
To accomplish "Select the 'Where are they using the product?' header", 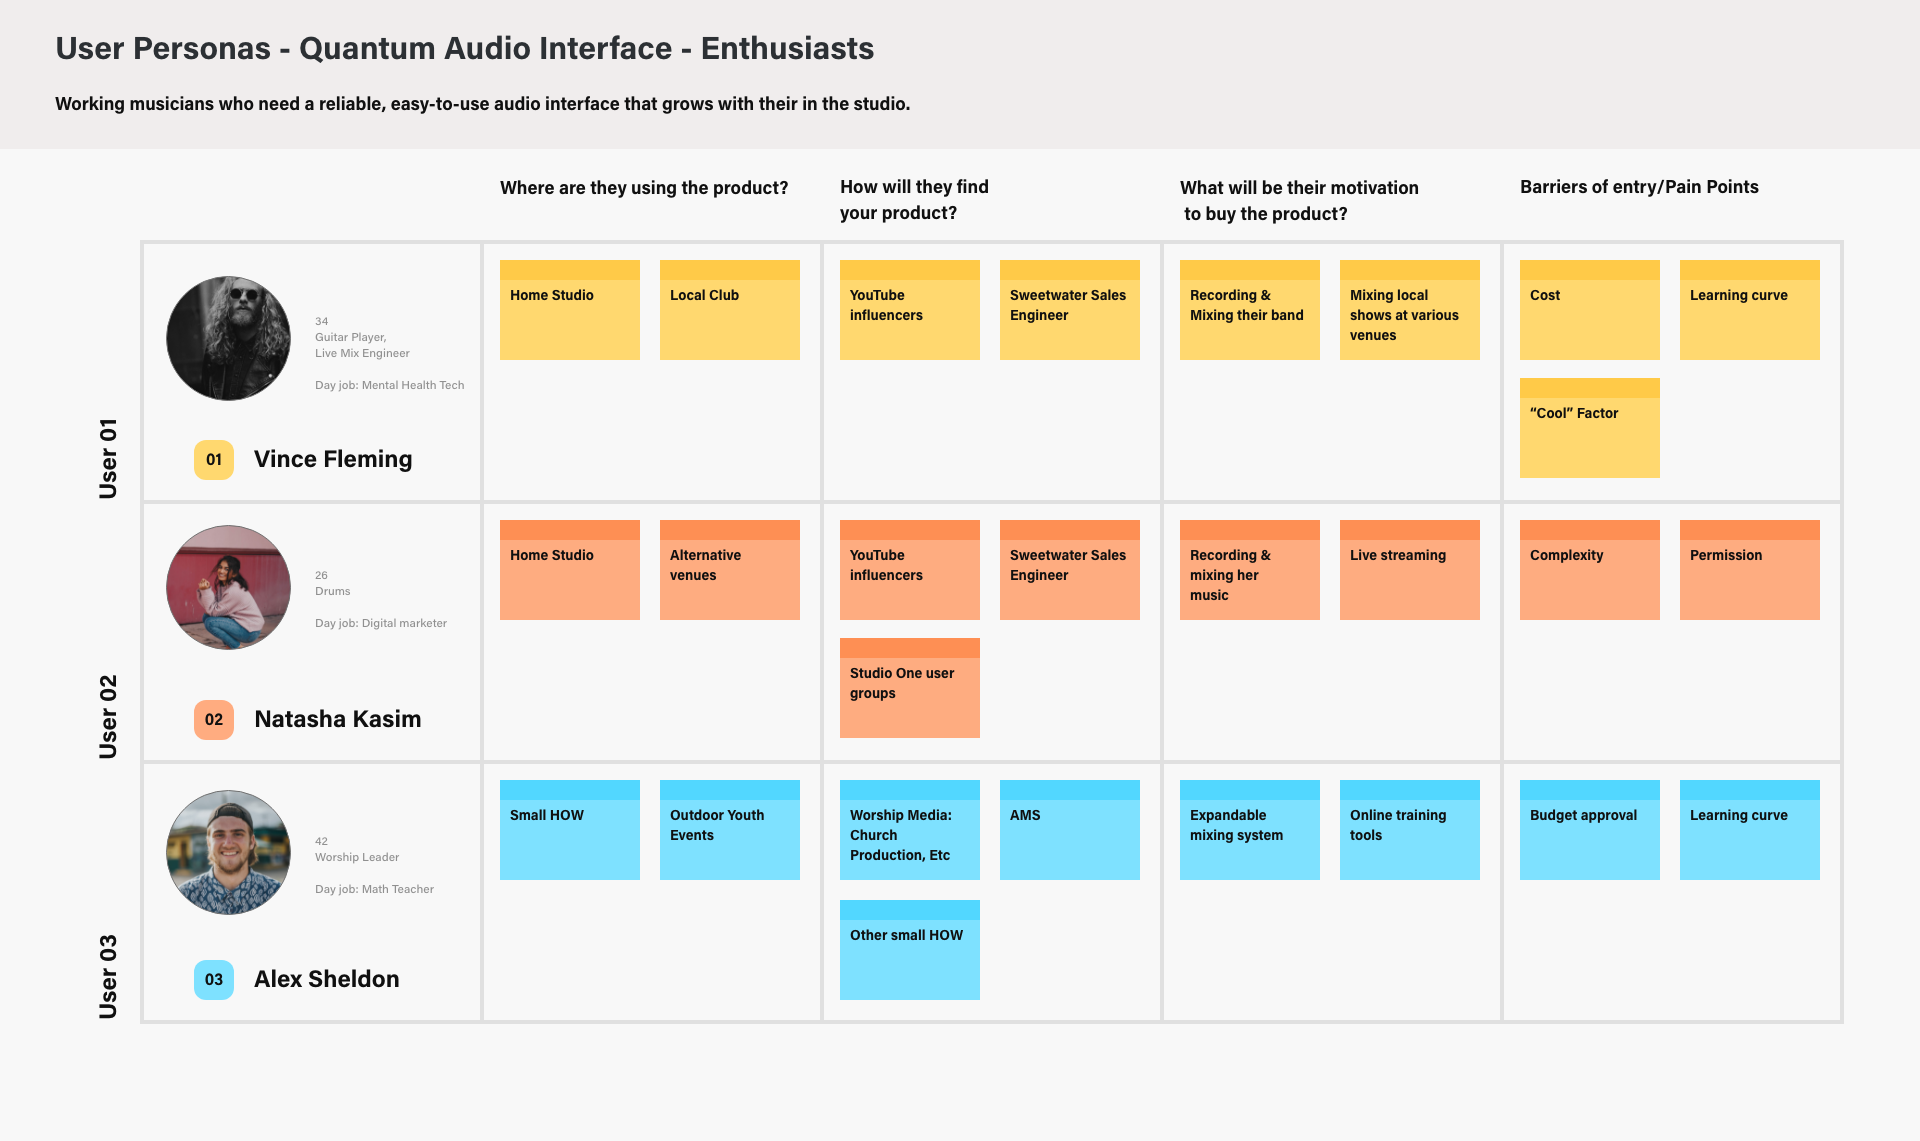I will 644,188.
